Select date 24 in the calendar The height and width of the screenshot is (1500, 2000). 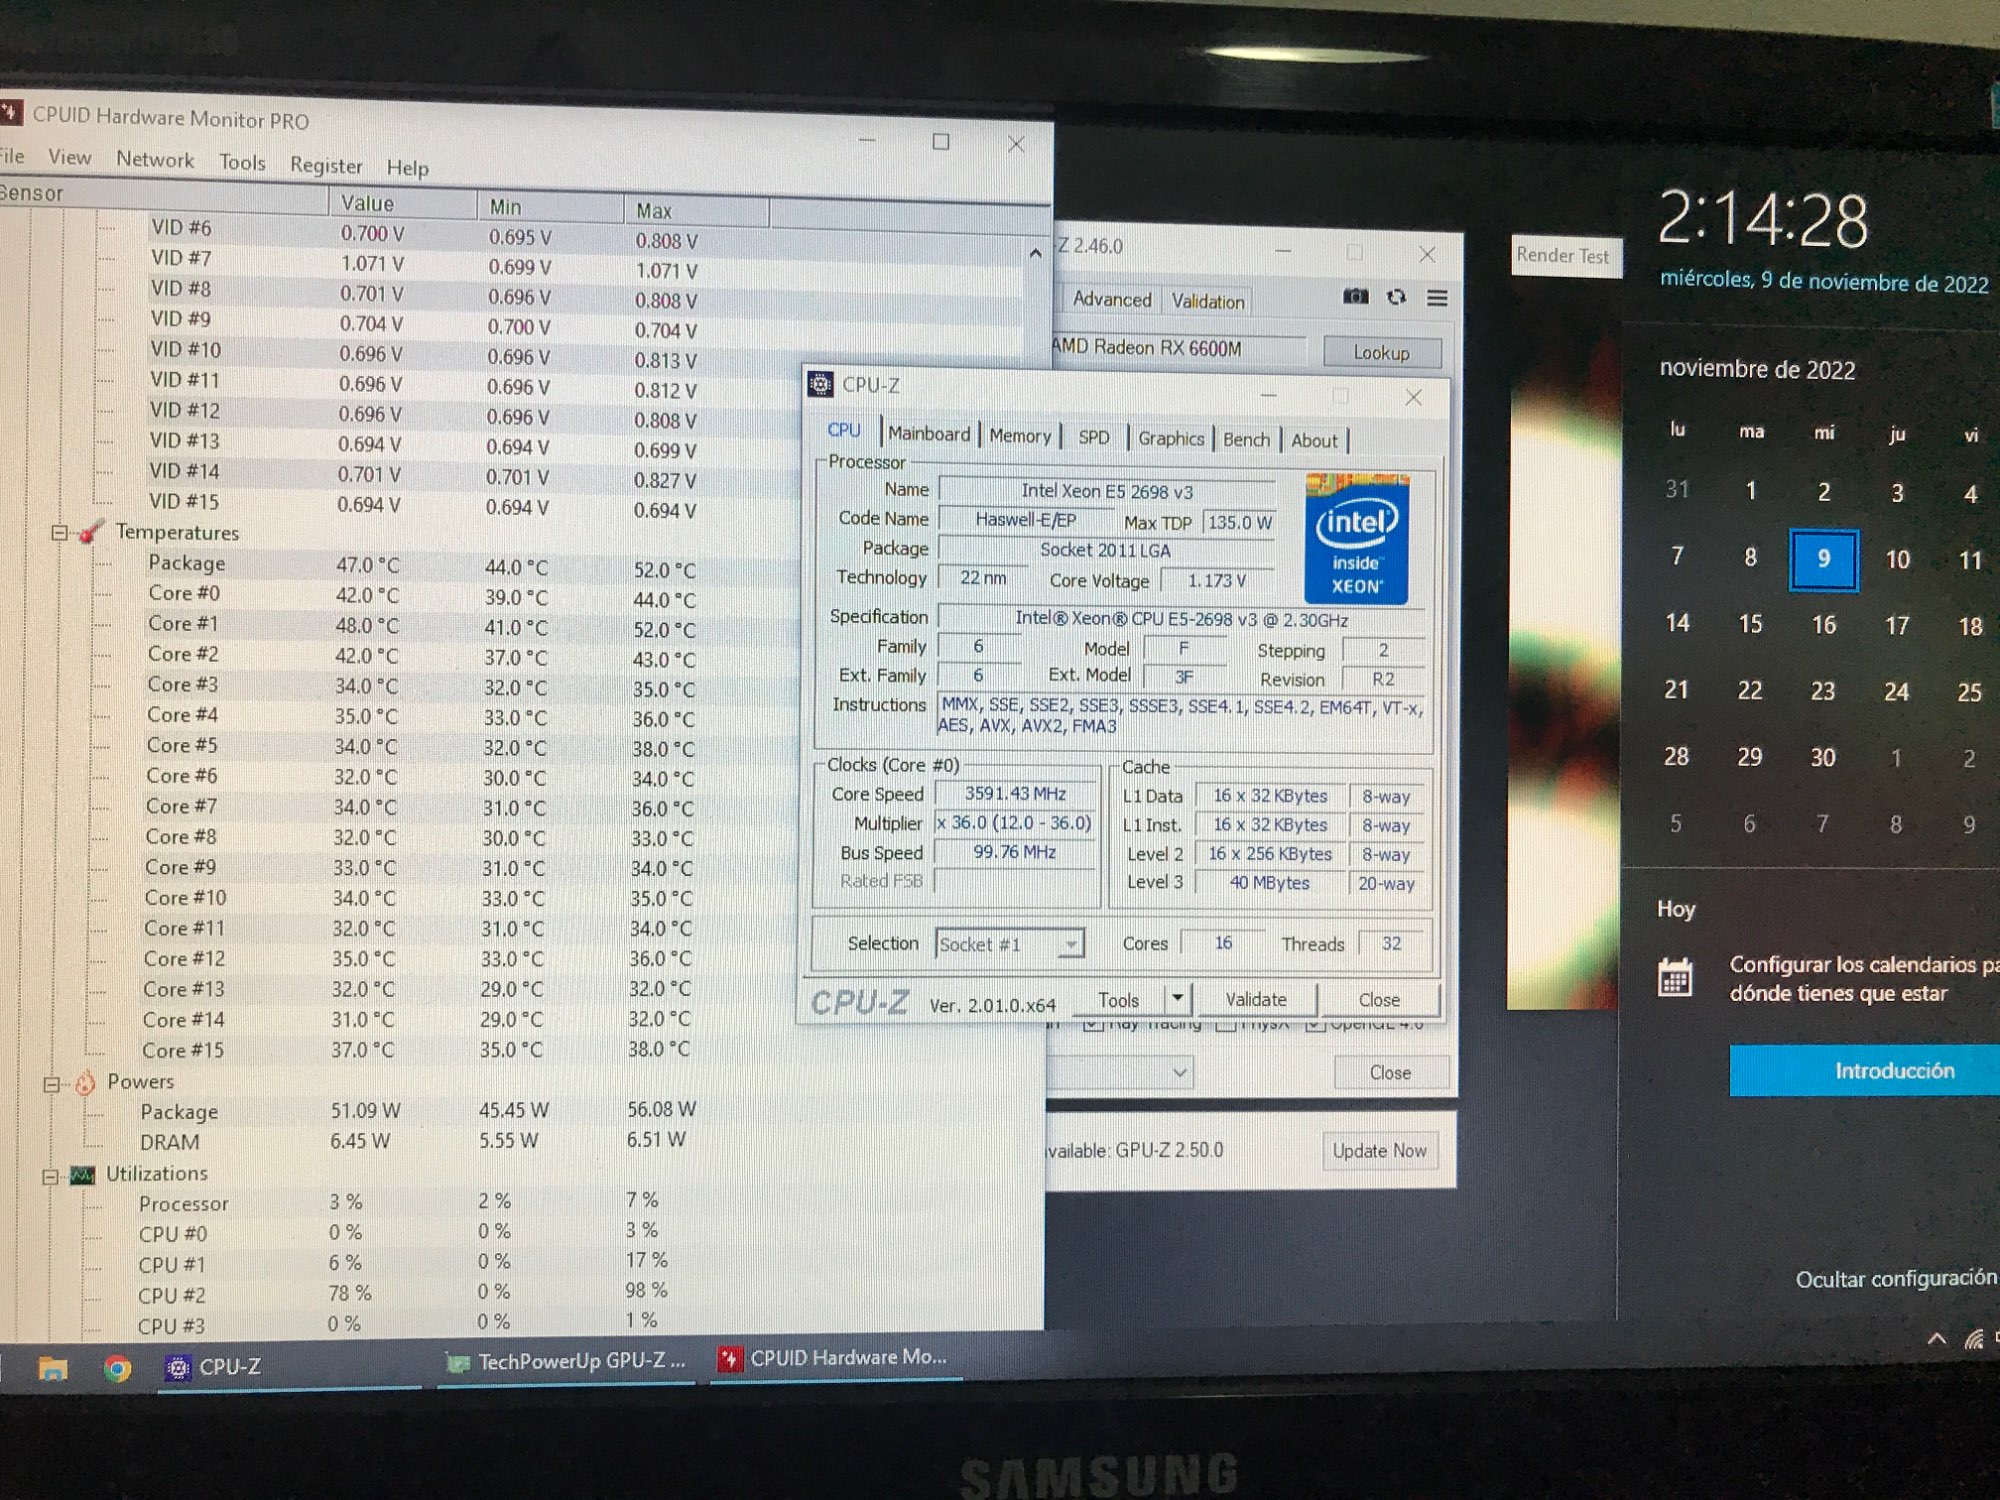[1896, 691]
